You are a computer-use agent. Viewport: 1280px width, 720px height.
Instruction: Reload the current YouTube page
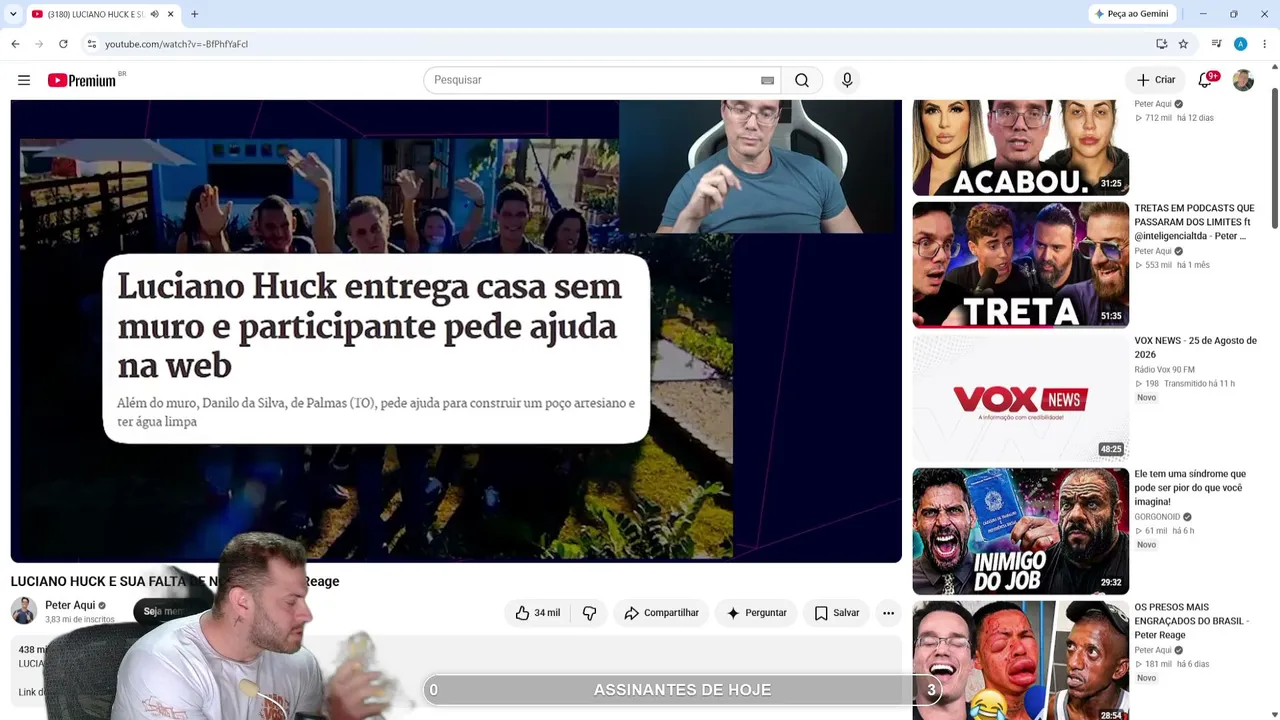(63, 44)
